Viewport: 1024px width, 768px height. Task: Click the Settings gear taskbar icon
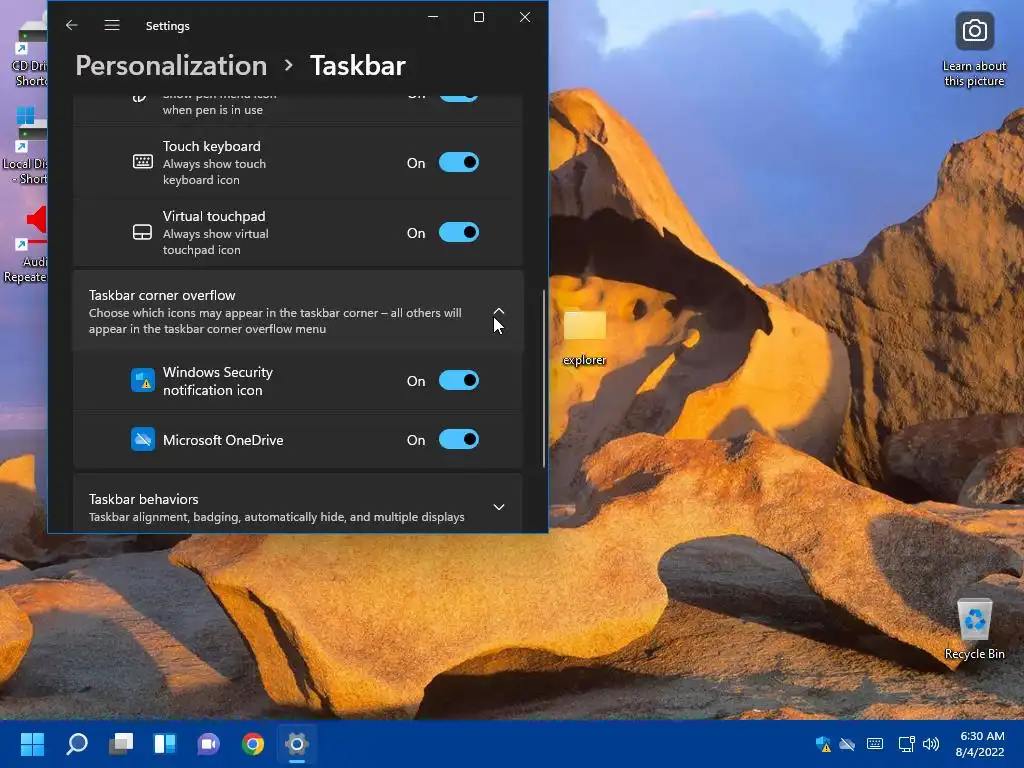point(296,744)
